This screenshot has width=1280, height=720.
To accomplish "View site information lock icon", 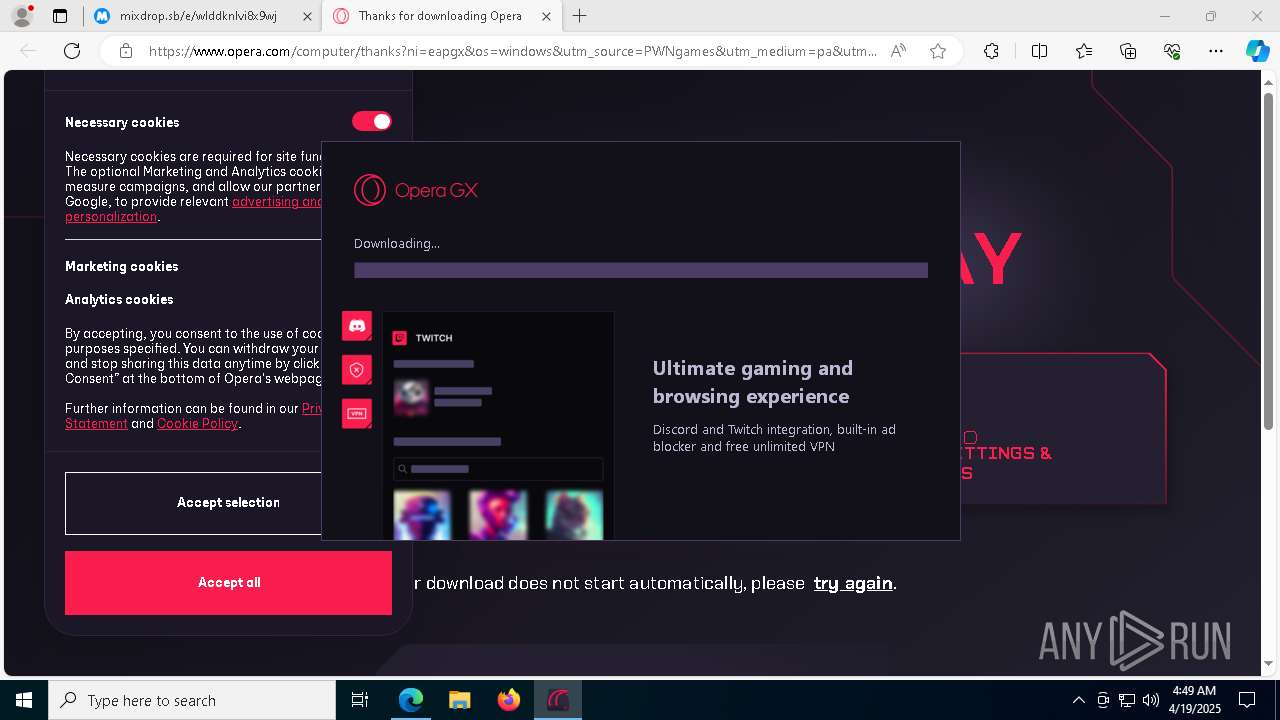I will tap(126, 51).
